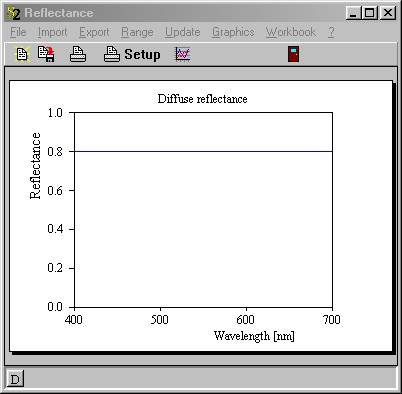
Task: Close the Reflectance window
Action: tap(388, 13)
